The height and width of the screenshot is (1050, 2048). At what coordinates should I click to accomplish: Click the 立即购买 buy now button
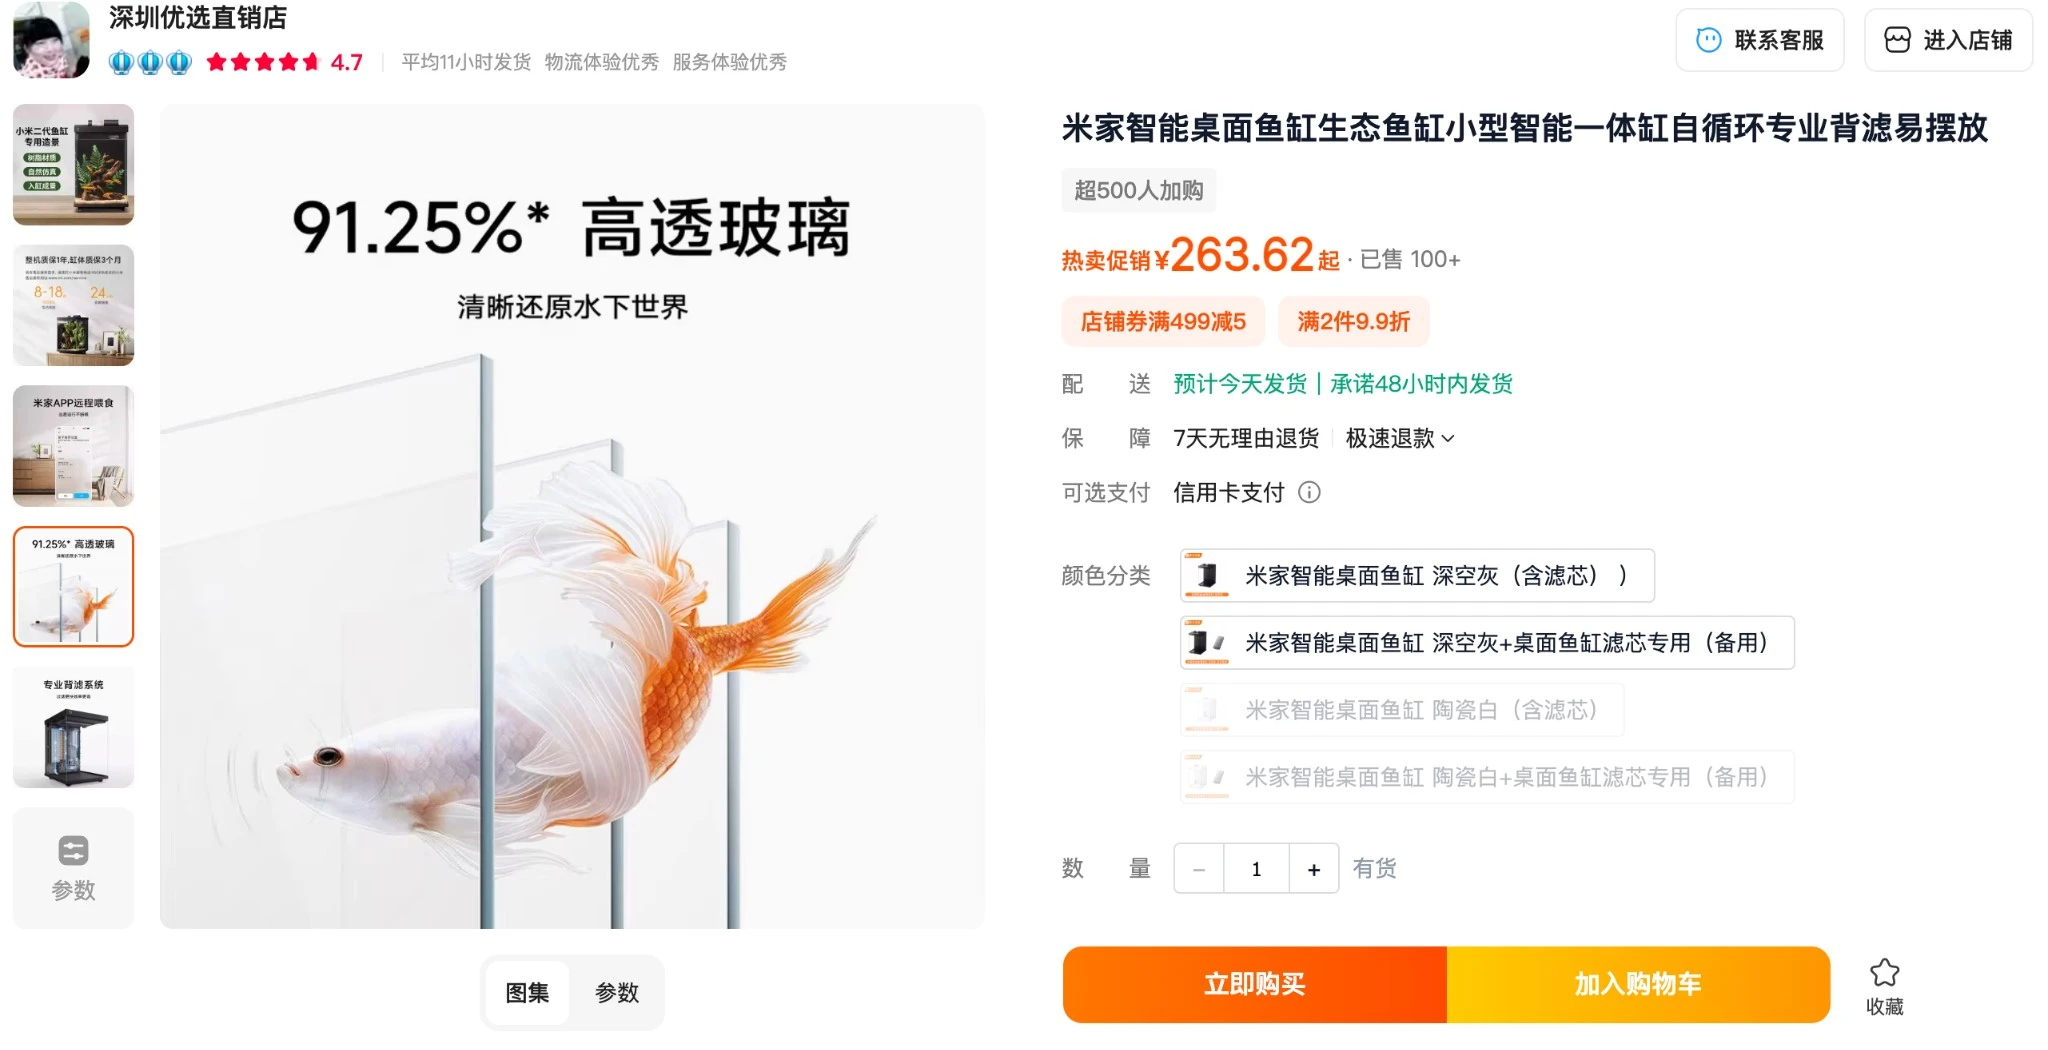point(1255,985)
